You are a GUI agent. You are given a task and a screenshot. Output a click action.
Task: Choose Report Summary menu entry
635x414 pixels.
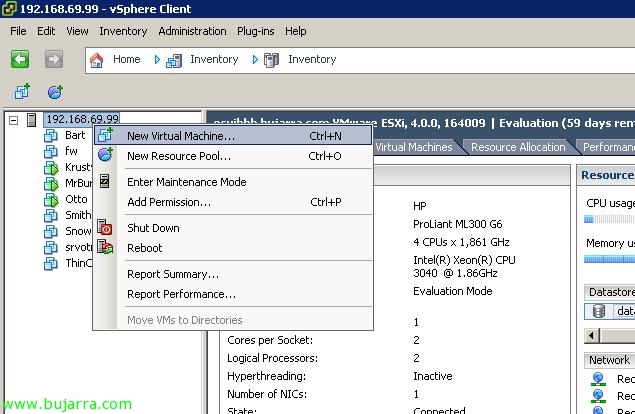tap(233, 274)
